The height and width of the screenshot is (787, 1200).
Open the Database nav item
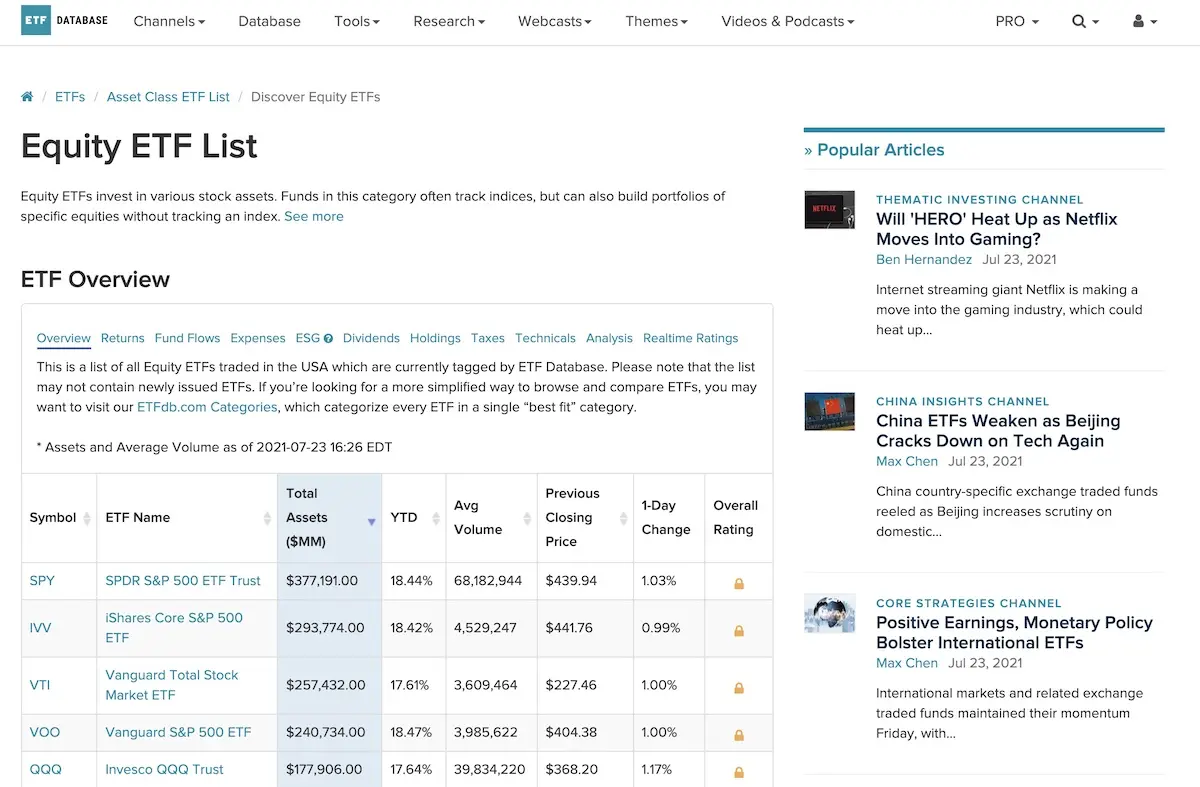point(270,21)
